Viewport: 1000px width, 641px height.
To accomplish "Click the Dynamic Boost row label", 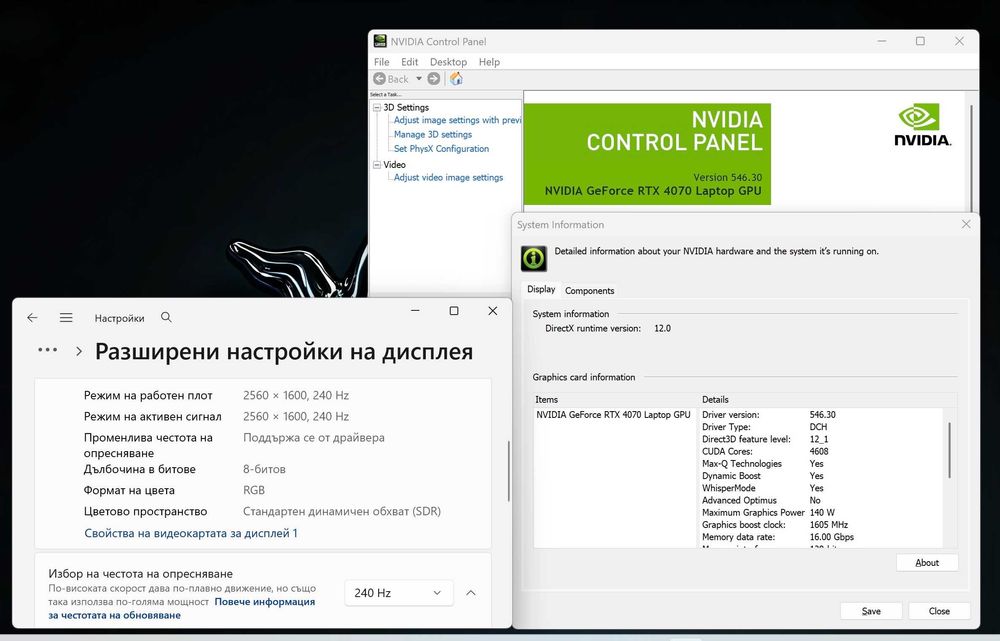I will pos(731,476).
